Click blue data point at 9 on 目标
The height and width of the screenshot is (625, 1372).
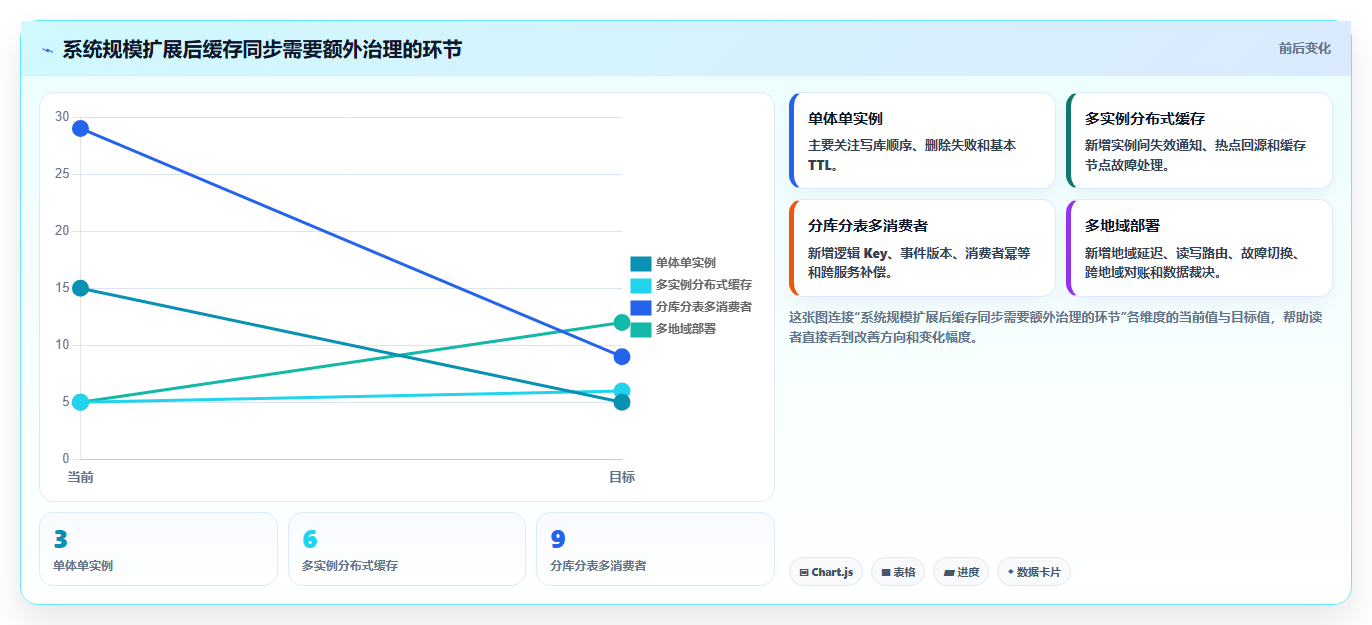click(622, 356)
